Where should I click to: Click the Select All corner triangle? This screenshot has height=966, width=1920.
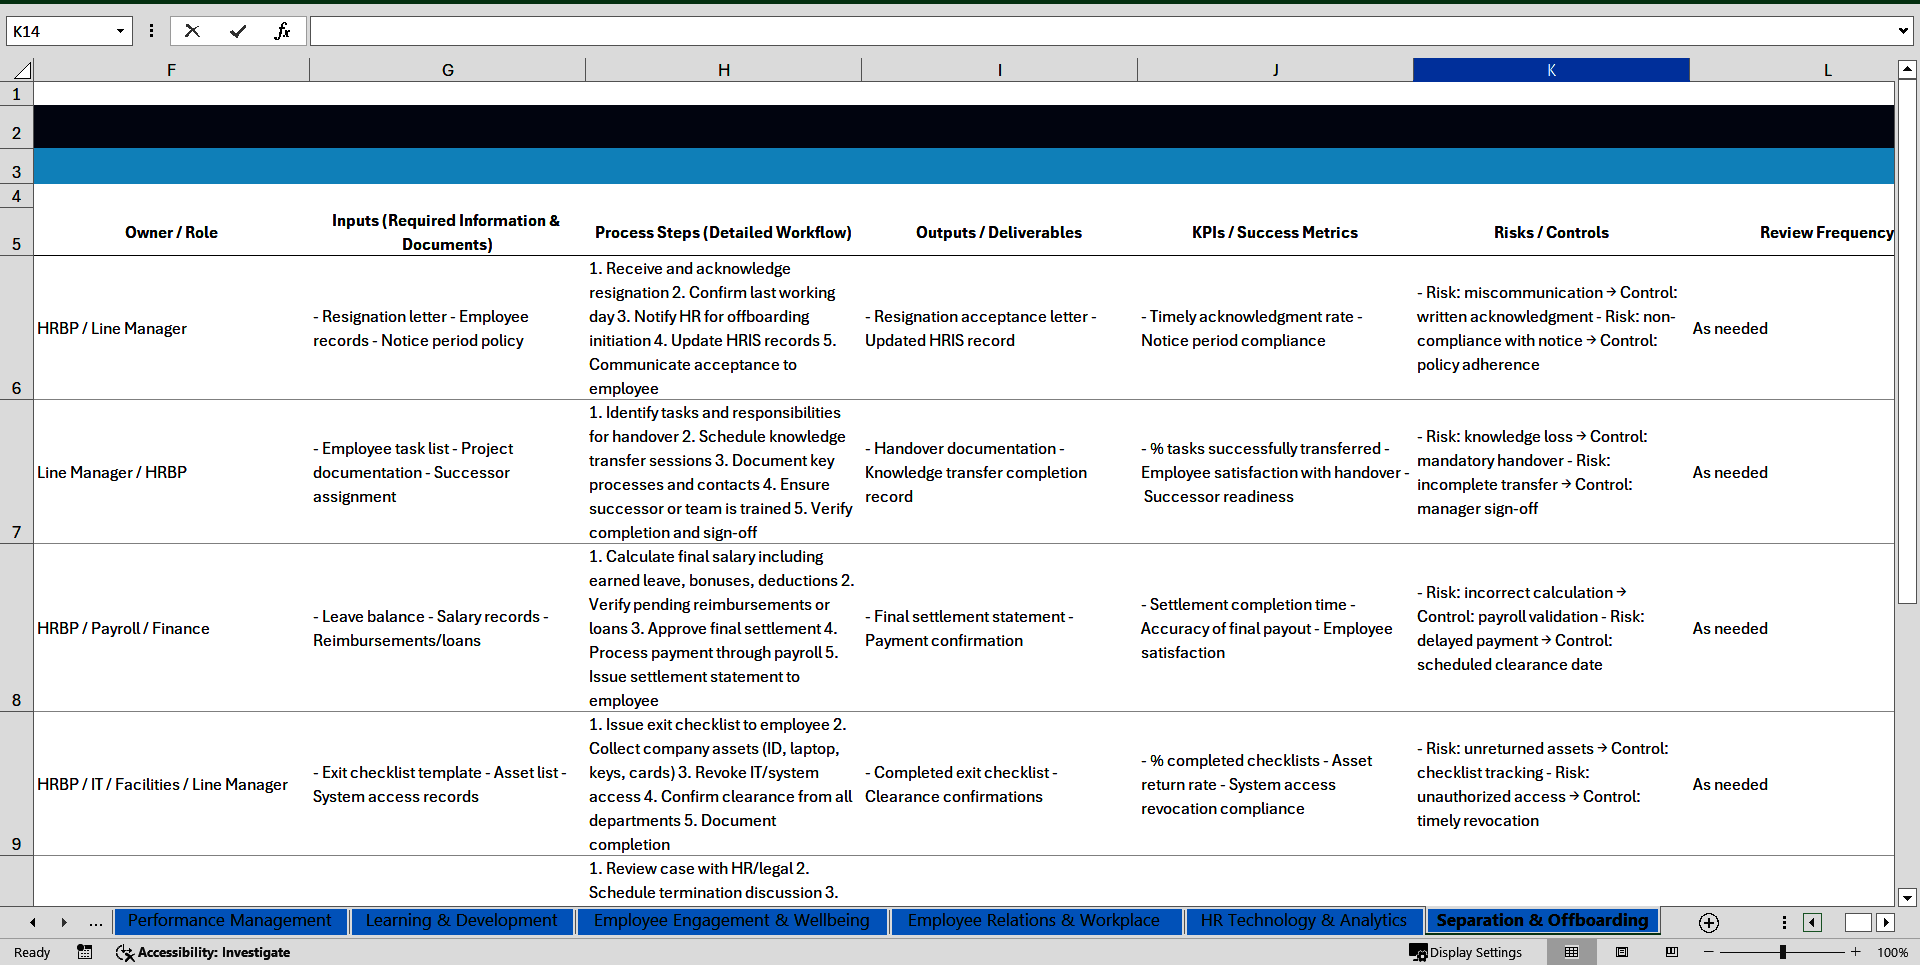coord(21,70)
